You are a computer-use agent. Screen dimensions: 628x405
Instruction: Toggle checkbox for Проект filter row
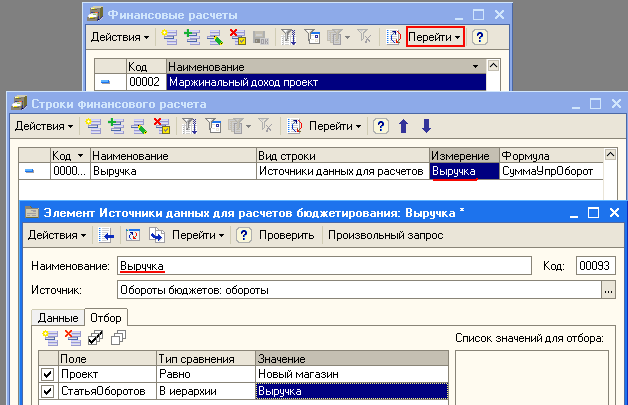click(x=47, y=374)
